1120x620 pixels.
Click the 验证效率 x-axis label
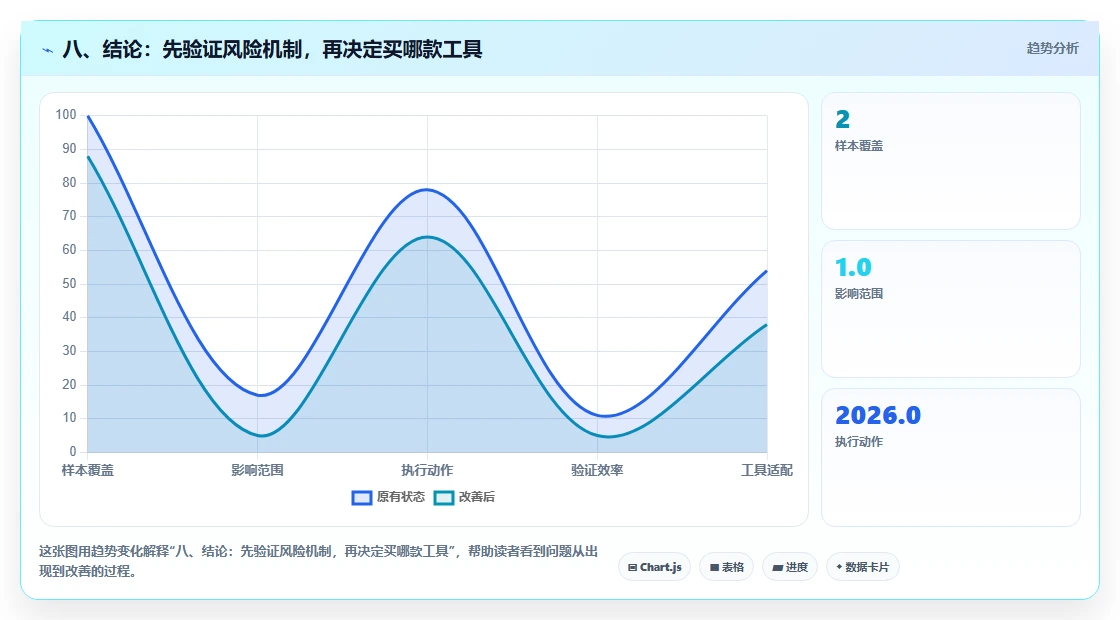point(597,470)
